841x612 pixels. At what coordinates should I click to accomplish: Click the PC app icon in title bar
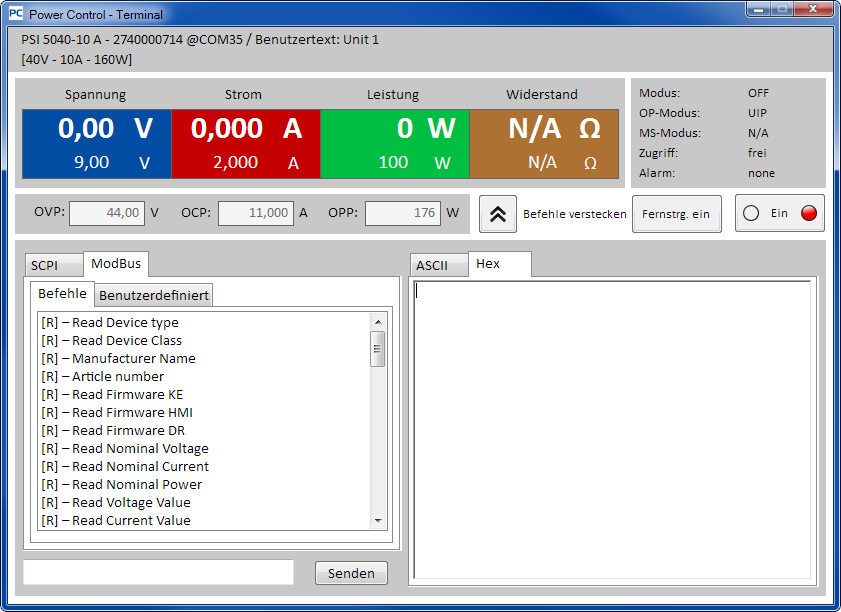point(15,14)
